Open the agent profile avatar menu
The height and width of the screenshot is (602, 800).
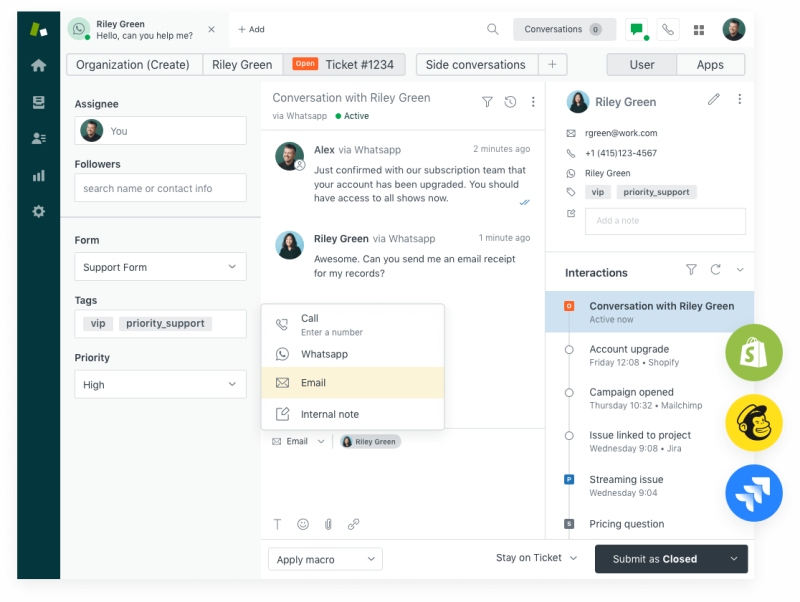click(x=734, y=29)
